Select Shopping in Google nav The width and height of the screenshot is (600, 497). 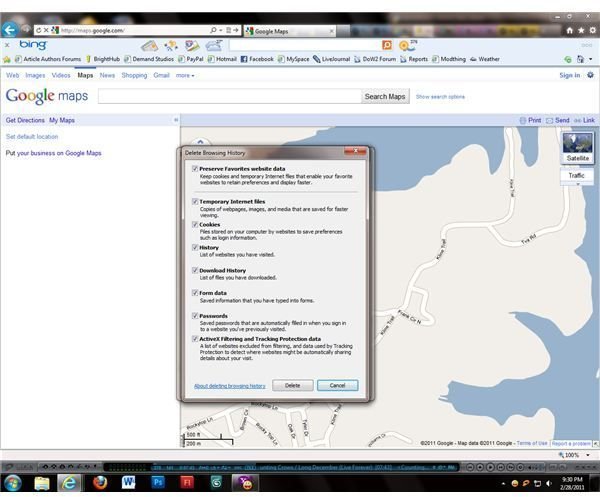(134, 75)
